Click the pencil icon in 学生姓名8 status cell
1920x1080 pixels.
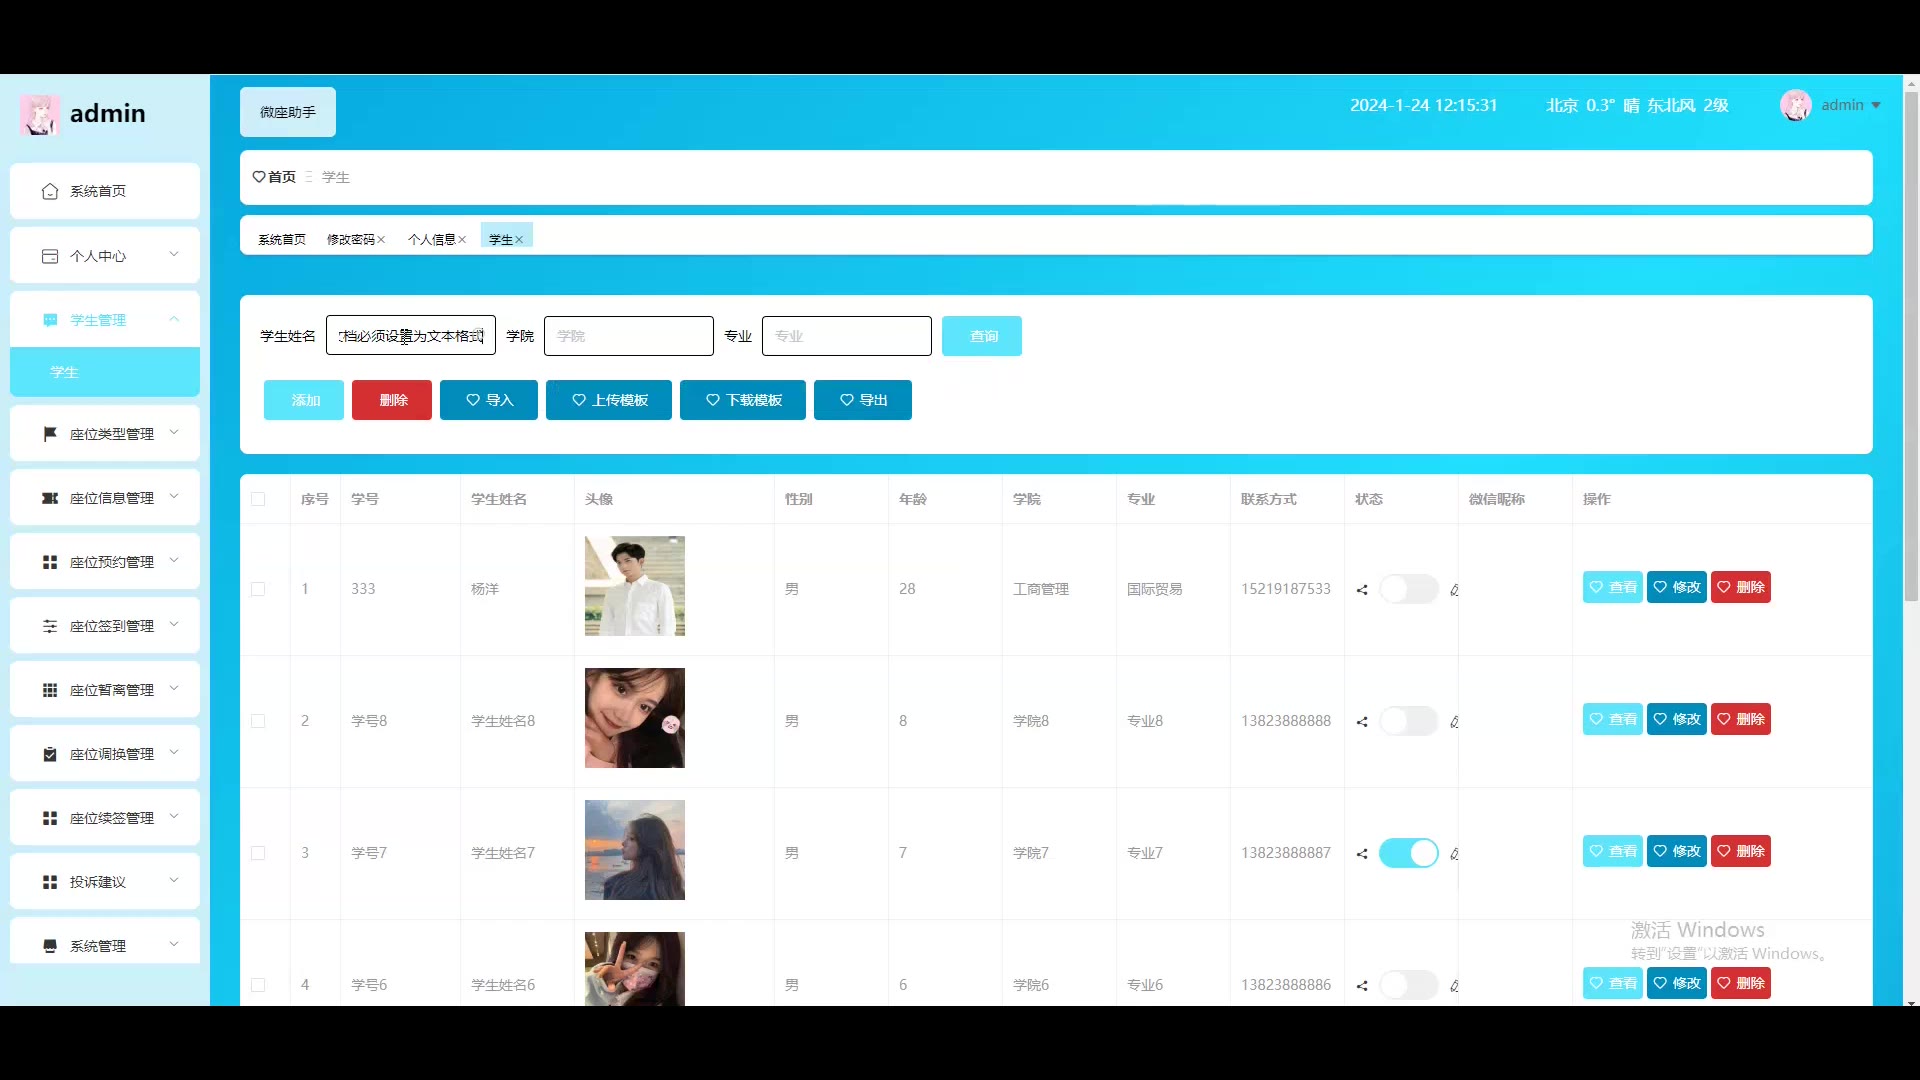click(x=1454, y=722)
